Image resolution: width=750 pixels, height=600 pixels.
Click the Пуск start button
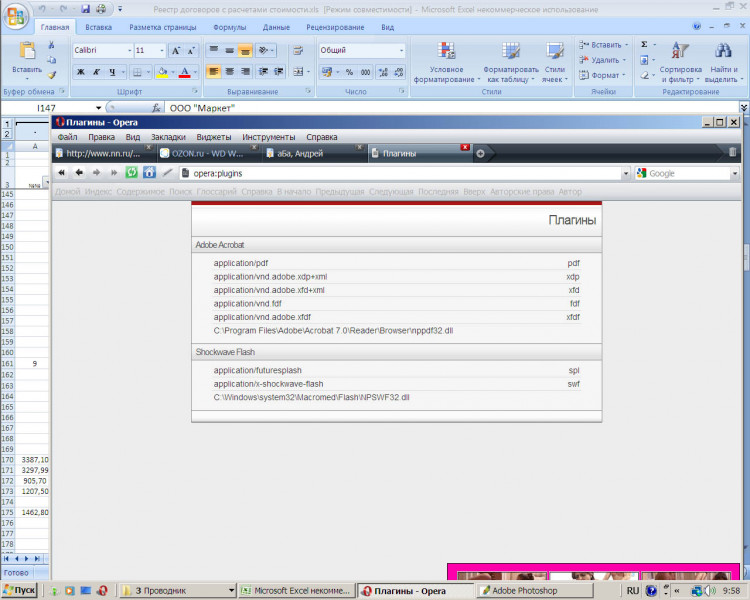coord(20,590)
